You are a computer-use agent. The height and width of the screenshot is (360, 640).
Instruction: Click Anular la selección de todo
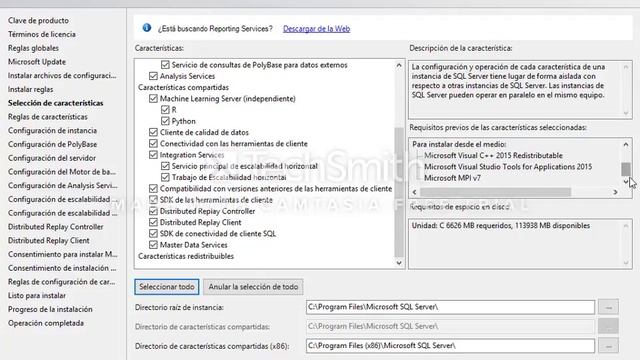253,287
